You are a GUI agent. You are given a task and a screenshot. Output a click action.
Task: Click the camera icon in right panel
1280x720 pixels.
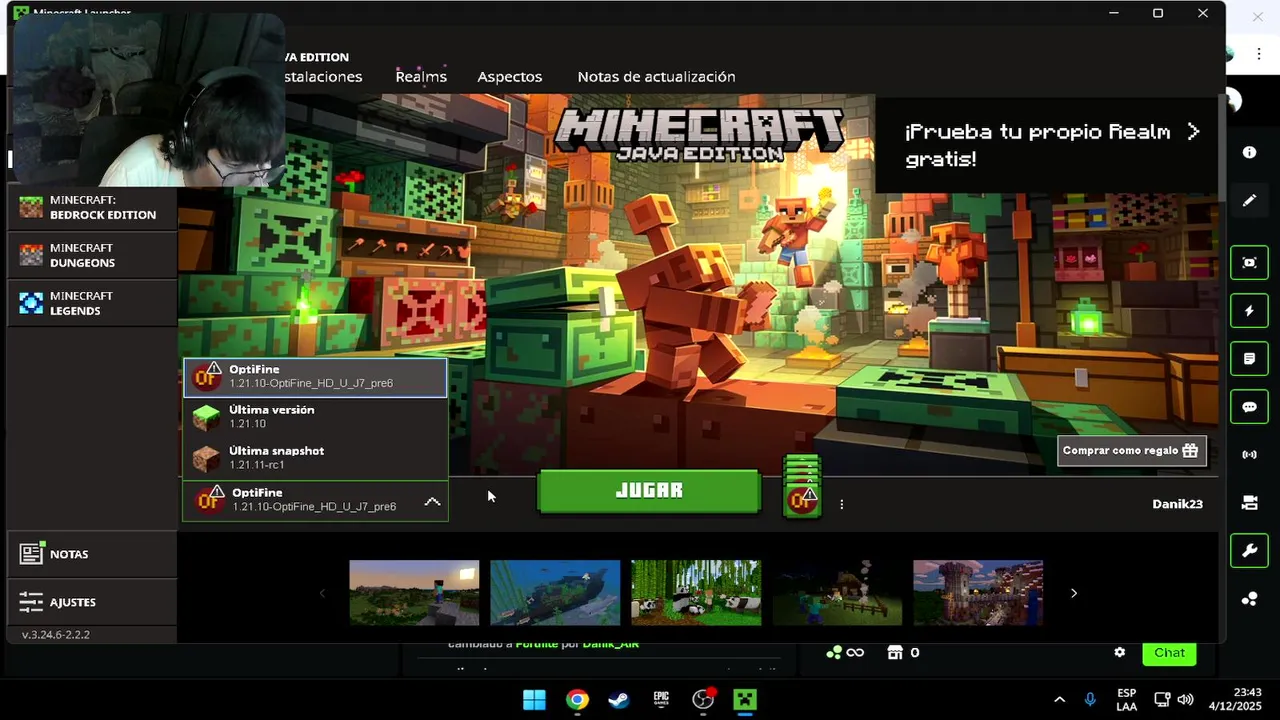[x=1249, y=503]
